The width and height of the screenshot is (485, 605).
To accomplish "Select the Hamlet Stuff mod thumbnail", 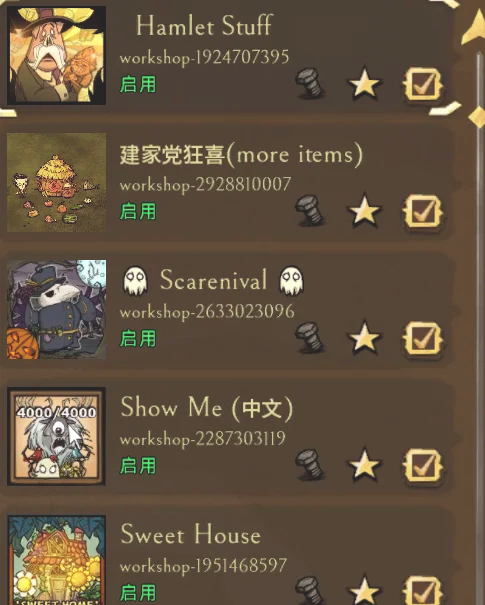I will coord(56,55).
